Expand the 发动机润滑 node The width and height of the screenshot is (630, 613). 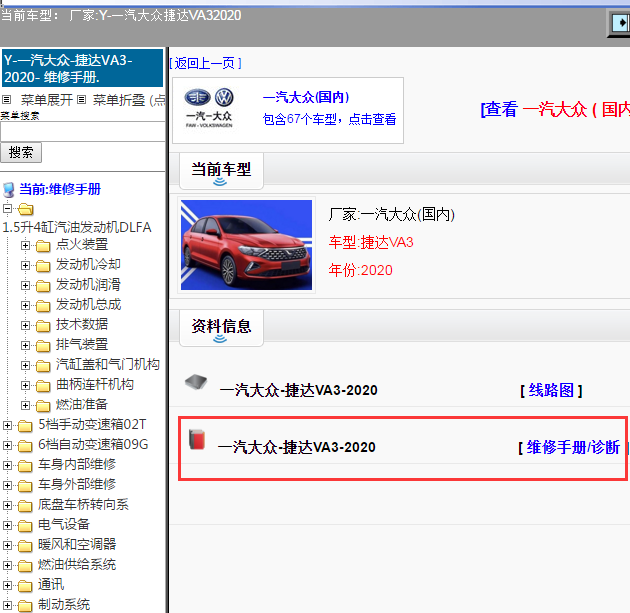click(x=25, y=285)
